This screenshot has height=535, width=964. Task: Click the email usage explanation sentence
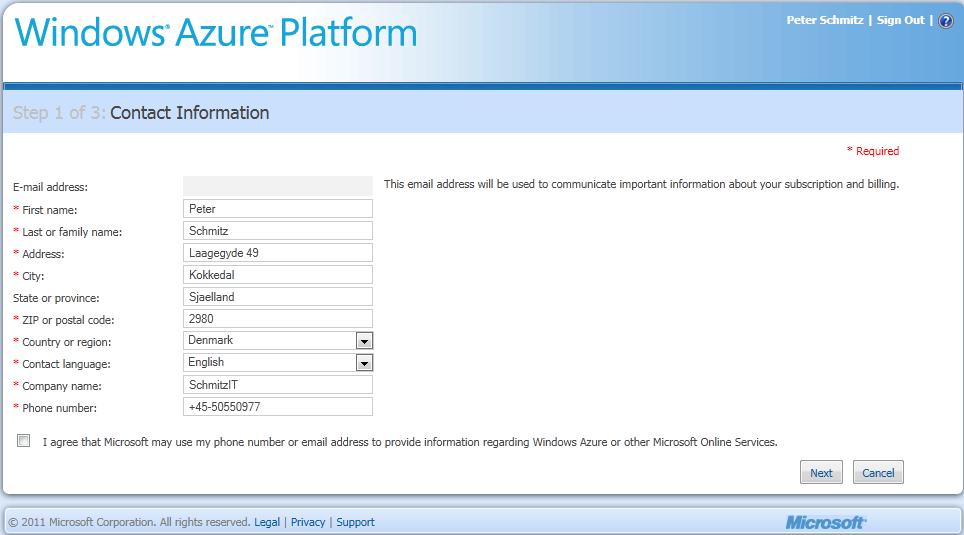click(x=641, y=184)
